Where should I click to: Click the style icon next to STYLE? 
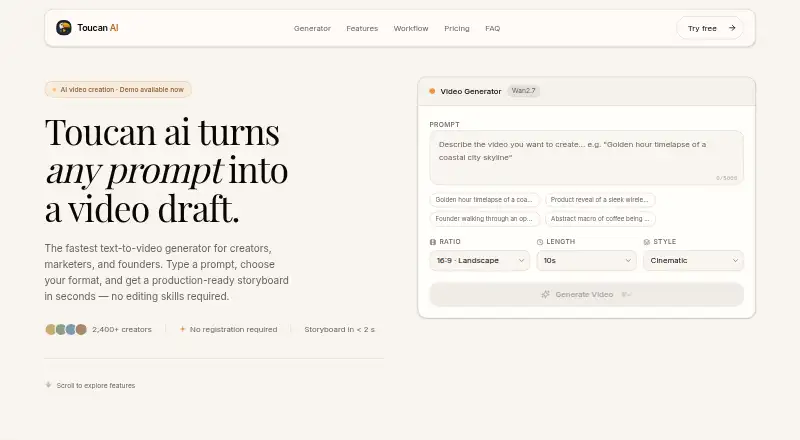pyautogui.click(x=647, y=242)
